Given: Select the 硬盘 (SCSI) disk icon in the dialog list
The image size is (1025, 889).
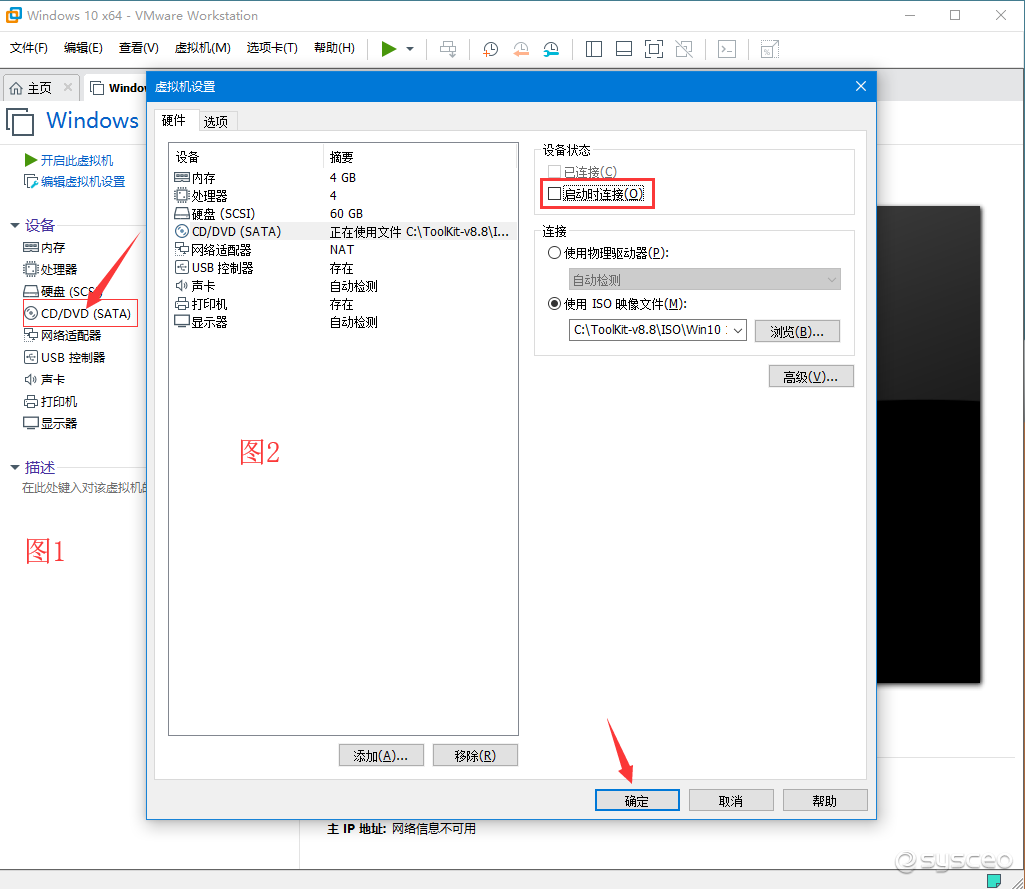Looking at the screenshot, I should coord(182,214).
